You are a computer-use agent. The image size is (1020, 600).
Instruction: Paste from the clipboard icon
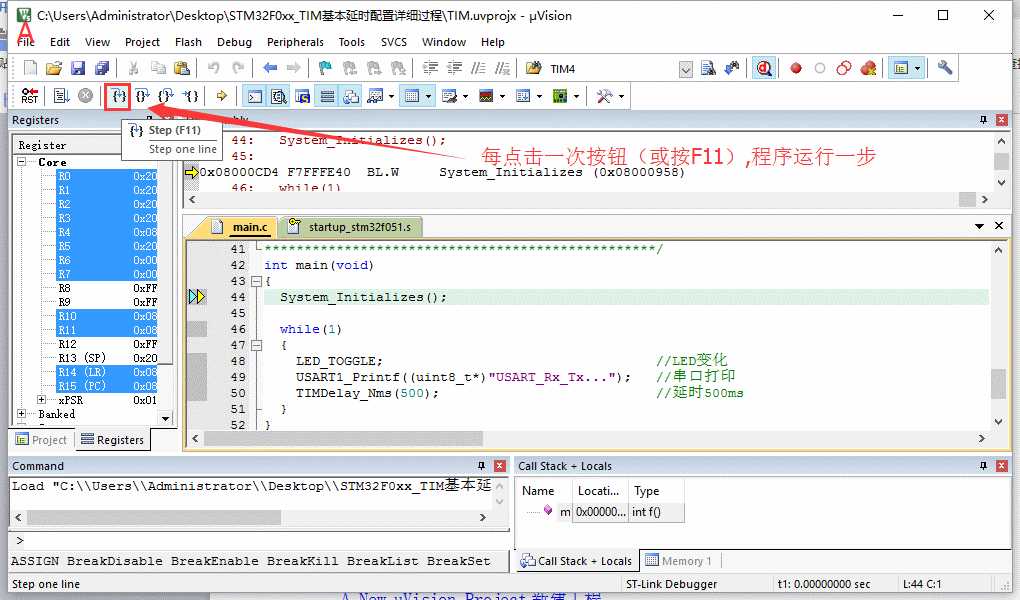182,68
